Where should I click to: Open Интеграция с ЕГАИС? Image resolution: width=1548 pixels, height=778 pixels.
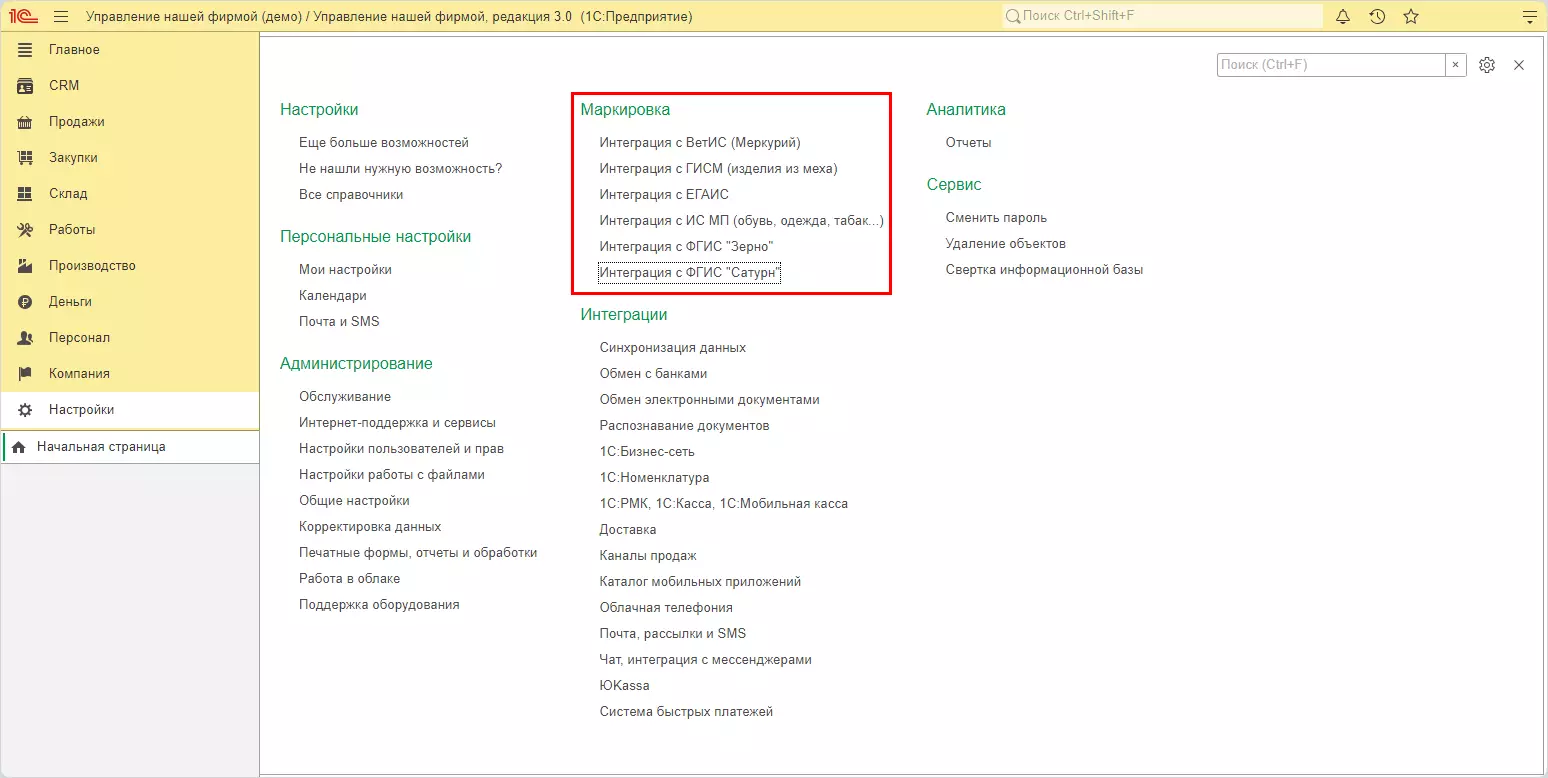coord(664,195)
